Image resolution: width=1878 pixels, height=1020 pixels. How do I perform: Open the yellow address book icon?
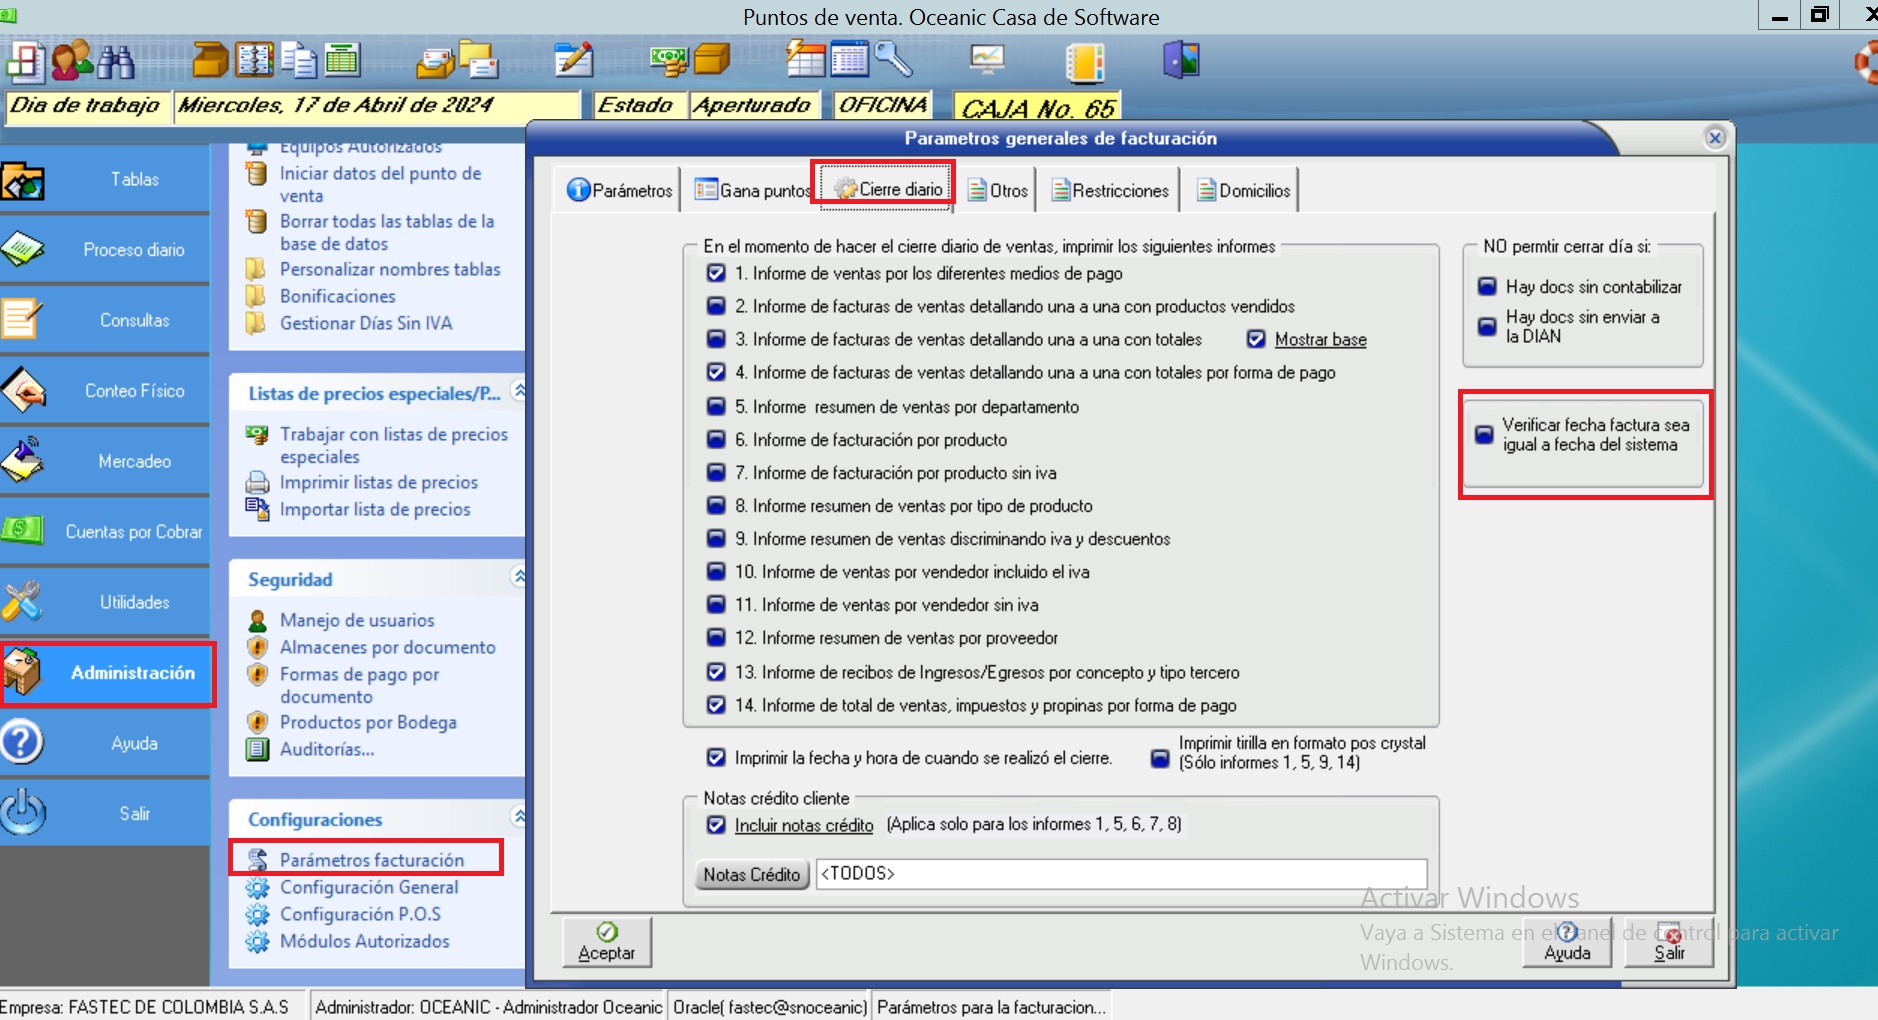[x=1084, y=62]
